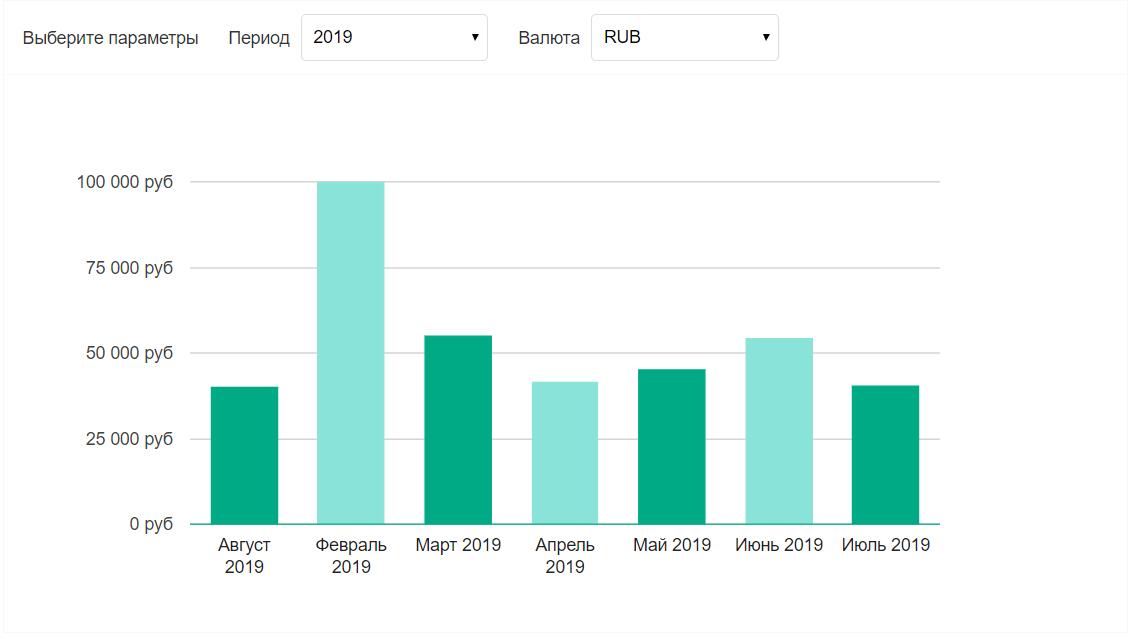The width and height of the screenshot is (1130, 638).
Task: Open the Период dropdown showing 2019
Action: point(393,37)
